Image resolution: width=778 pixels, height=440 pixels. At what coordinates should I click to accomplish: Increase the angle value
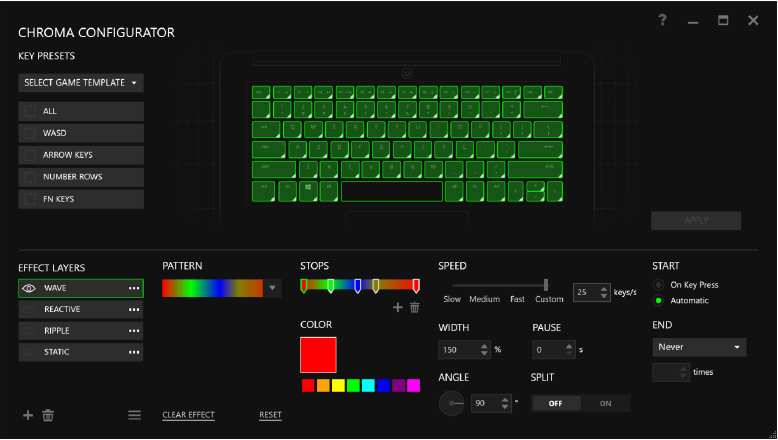tap(505, 400)
